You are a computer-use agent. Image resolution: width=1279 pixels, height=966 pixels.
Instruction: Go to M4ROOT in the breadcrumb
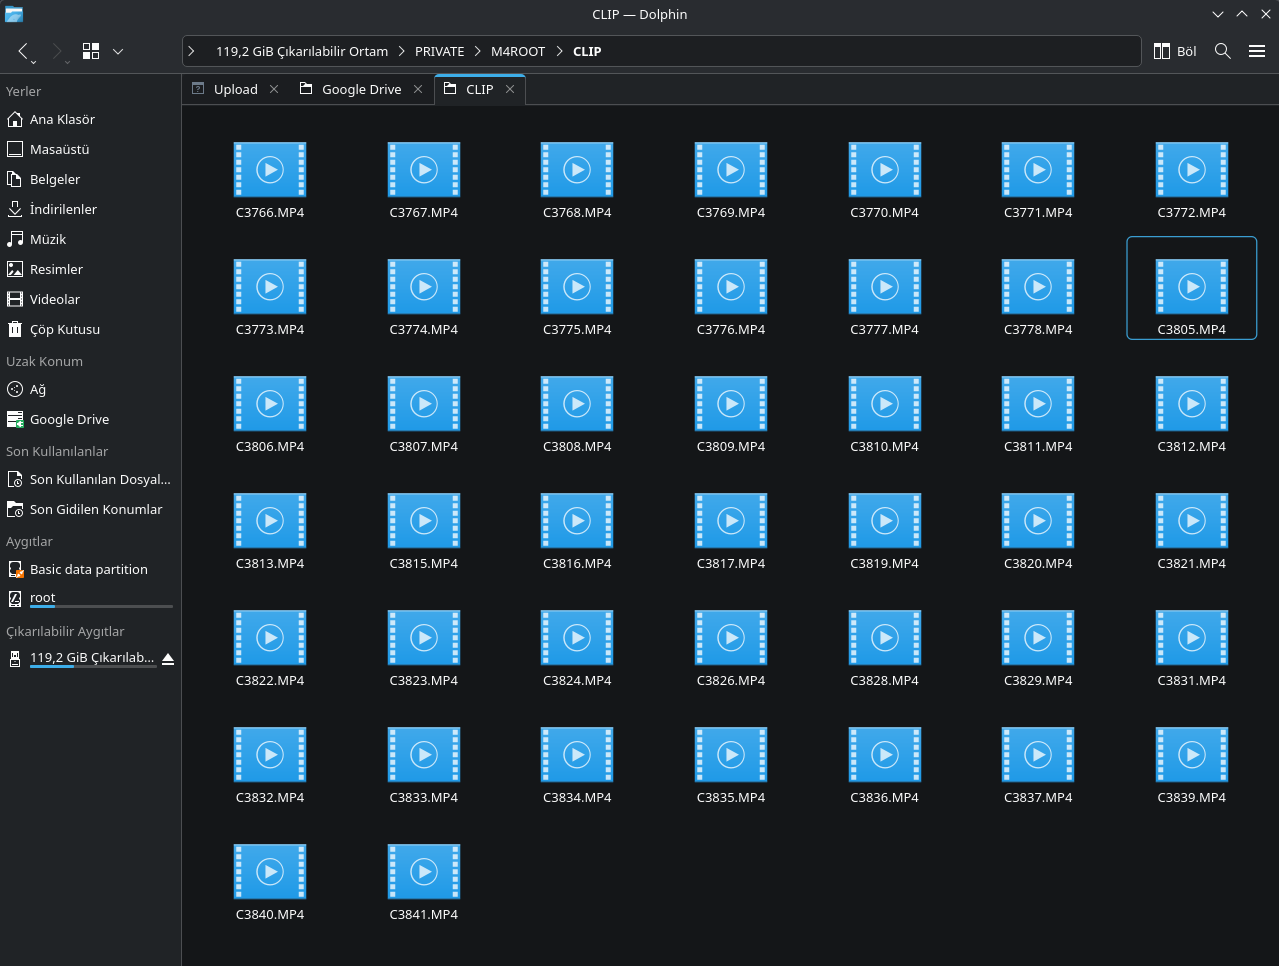(x=518, y=51)
